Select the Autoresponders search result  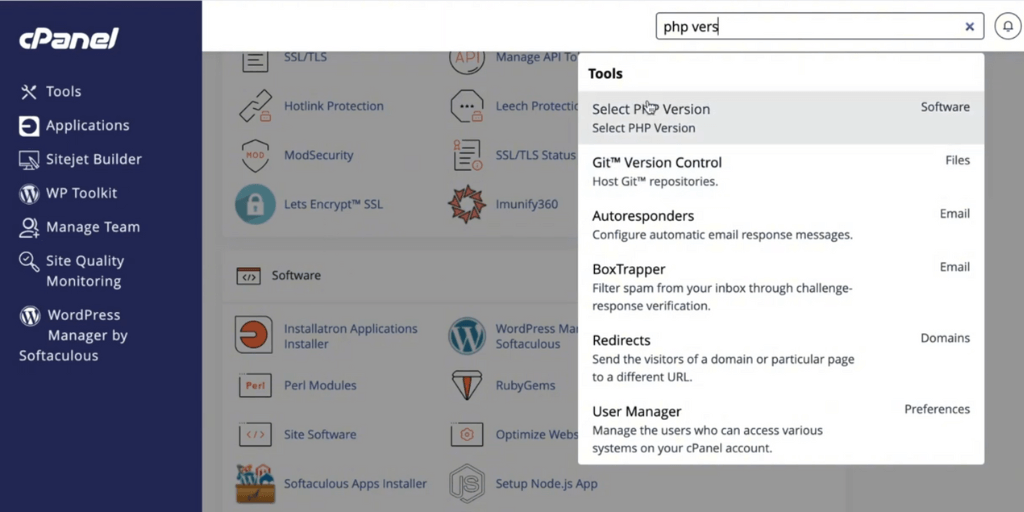coord(781,225)
